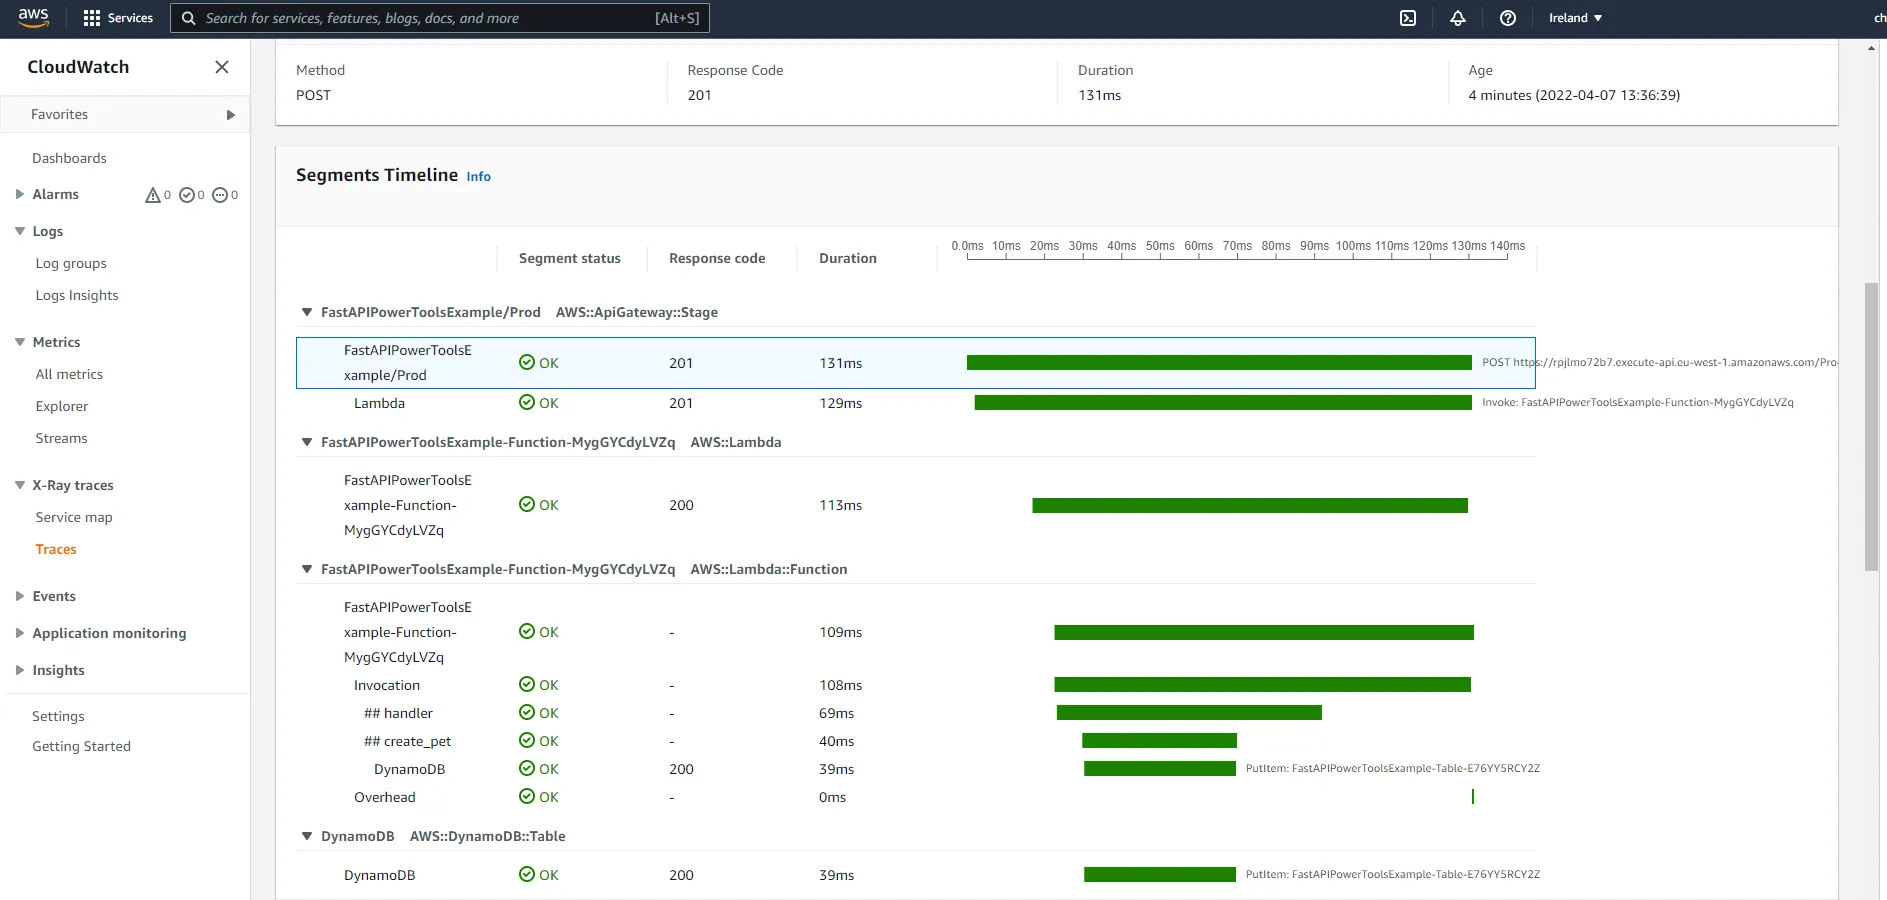The height and width of the screenshot is (900, 1887).
Task: Collapse the DynamoDB segment group
Action: (x=306, y=837)
